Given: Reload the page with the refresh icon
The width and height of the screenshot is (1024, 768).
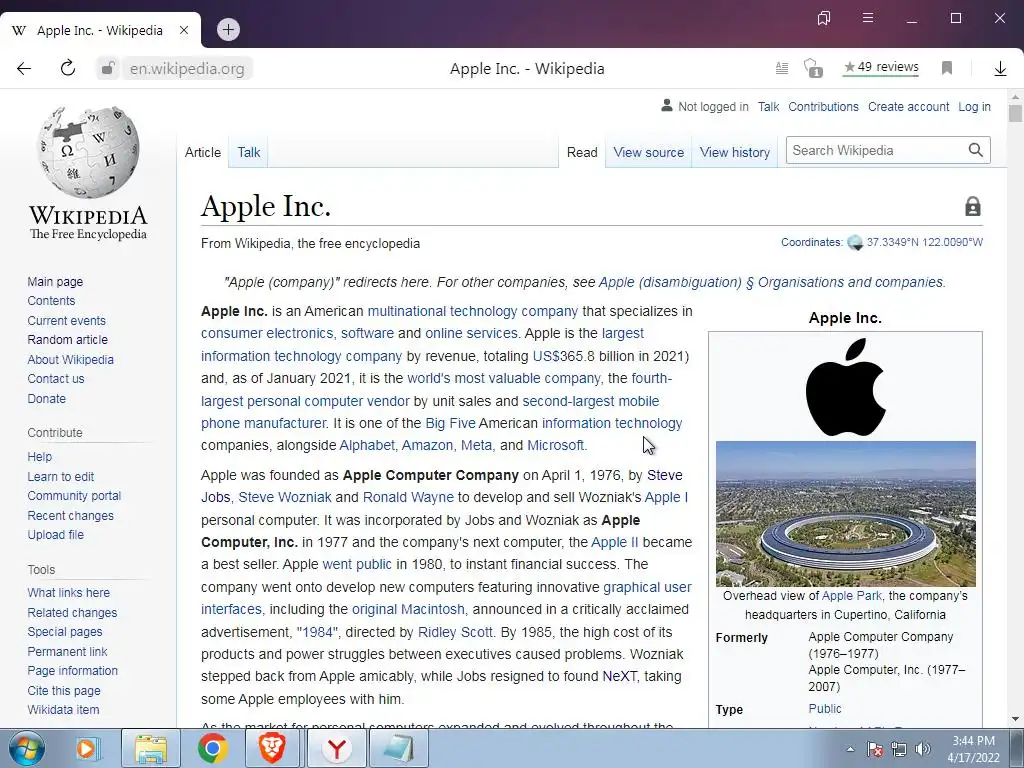Looking at the screenshot, I should point(68,68).
